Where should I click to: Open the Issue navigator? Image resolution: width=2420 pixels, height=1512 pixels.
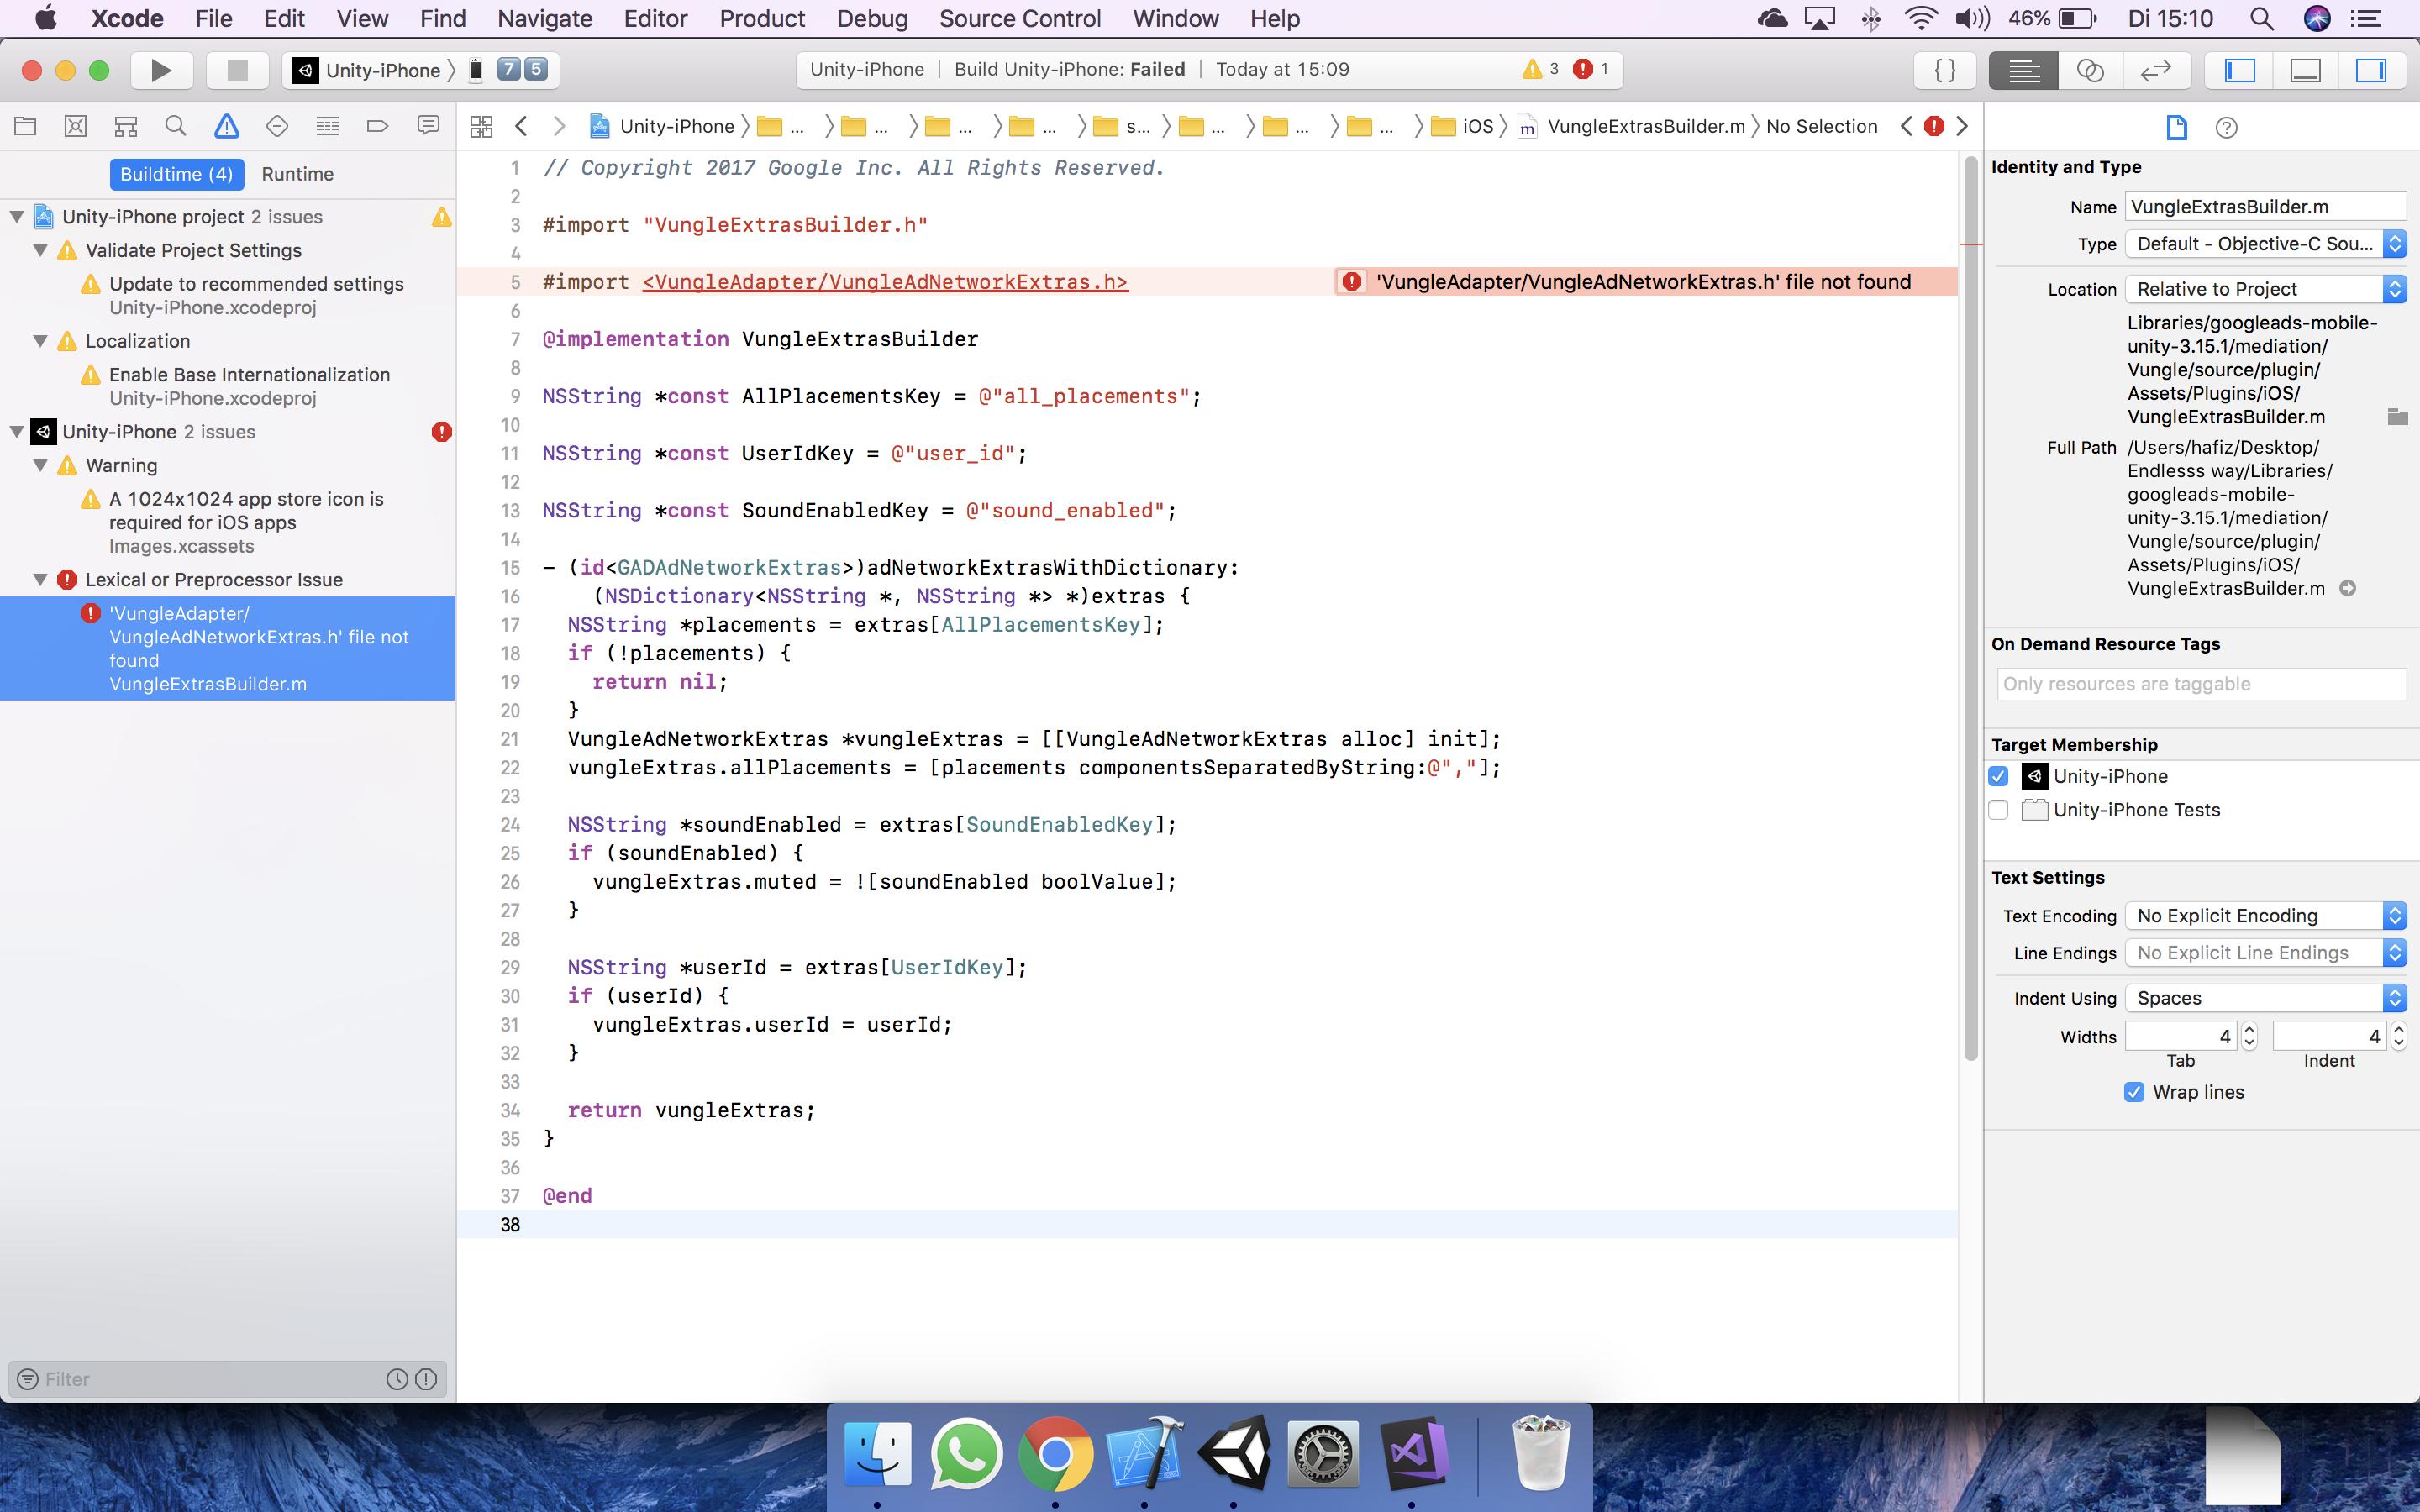click(x=227, y=126)
